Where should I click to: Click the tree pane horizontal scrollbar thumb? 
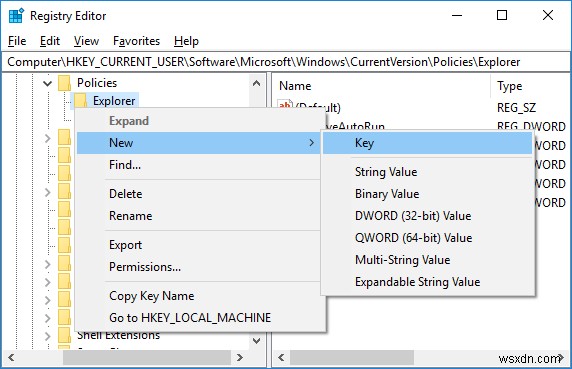tap(147, 357)
